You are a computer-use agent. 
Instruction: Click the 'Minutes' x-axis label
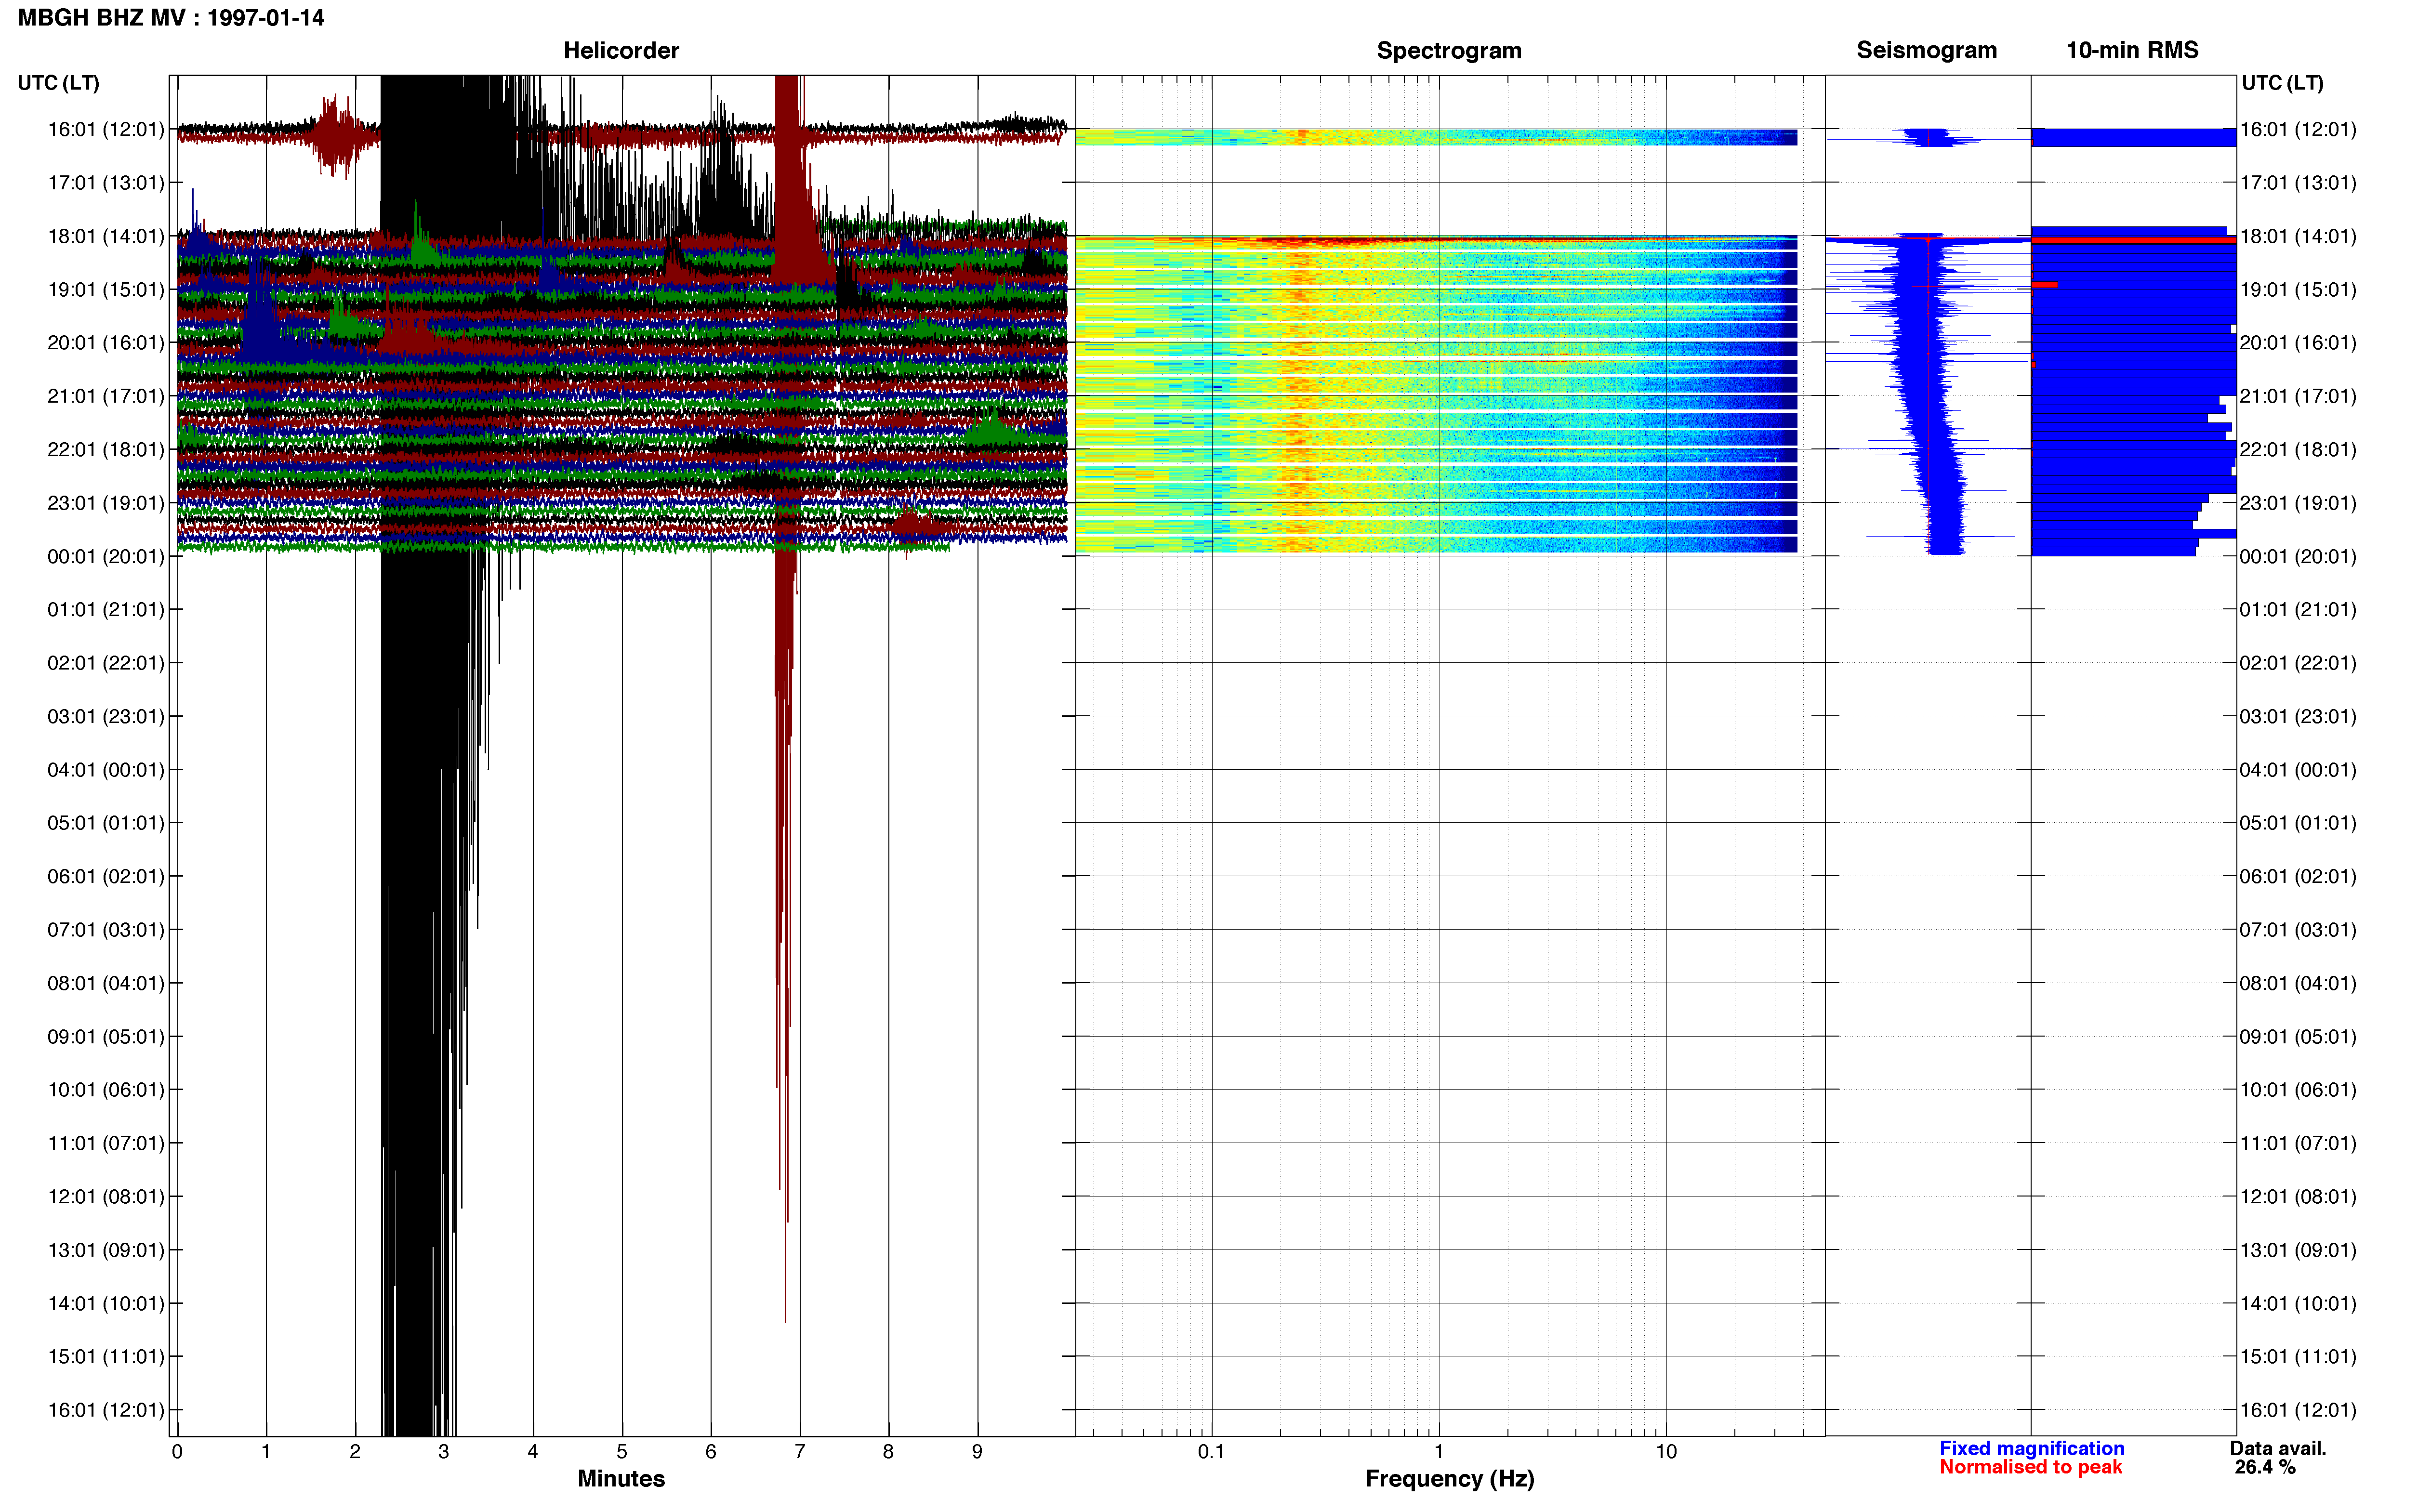pyautogui.click(x=621, y=1479)
